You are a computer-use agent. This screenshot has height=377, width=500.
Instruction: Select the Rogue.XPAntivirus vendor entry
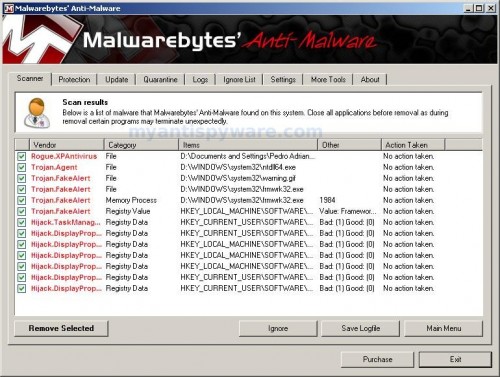point(64,156)
